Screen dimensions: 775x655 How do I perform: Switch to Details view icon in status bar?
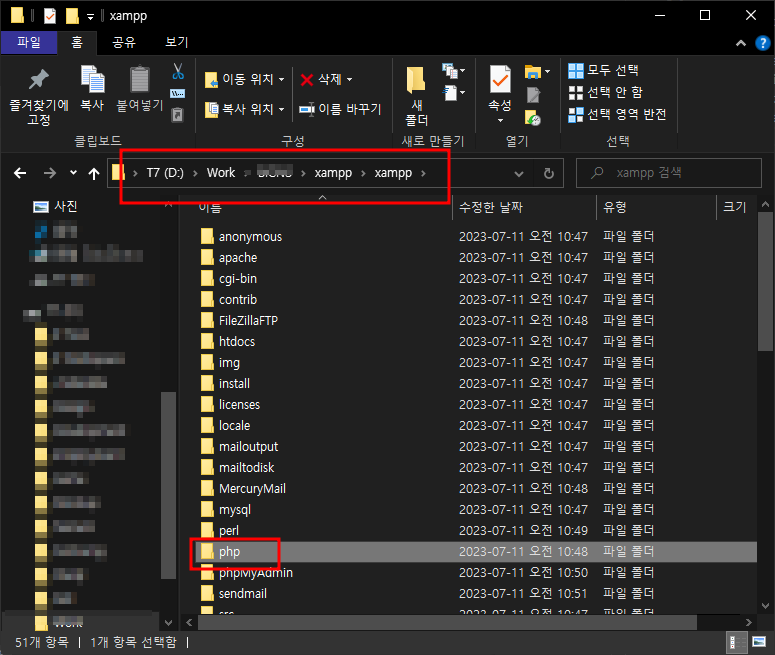coord(736,642)
